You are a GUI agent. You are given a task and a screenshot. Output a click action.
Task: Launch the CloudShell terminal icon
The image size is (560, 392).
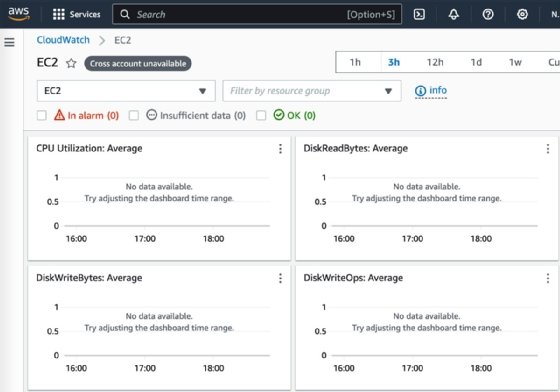(x=419, y=14)
